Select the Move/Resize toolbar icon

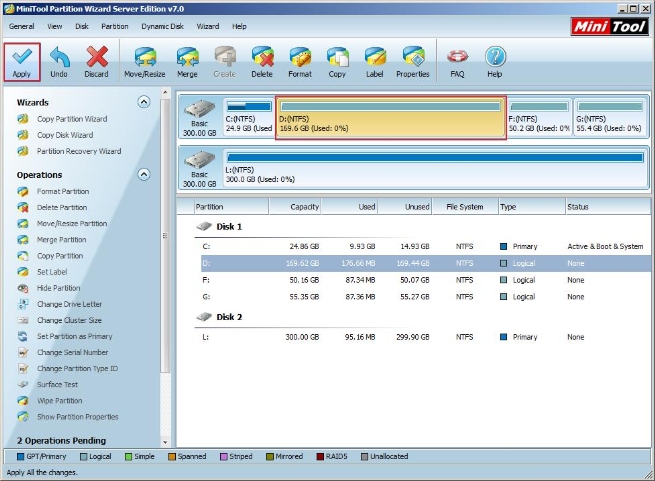pyautogui.click(x=145, y=62)
